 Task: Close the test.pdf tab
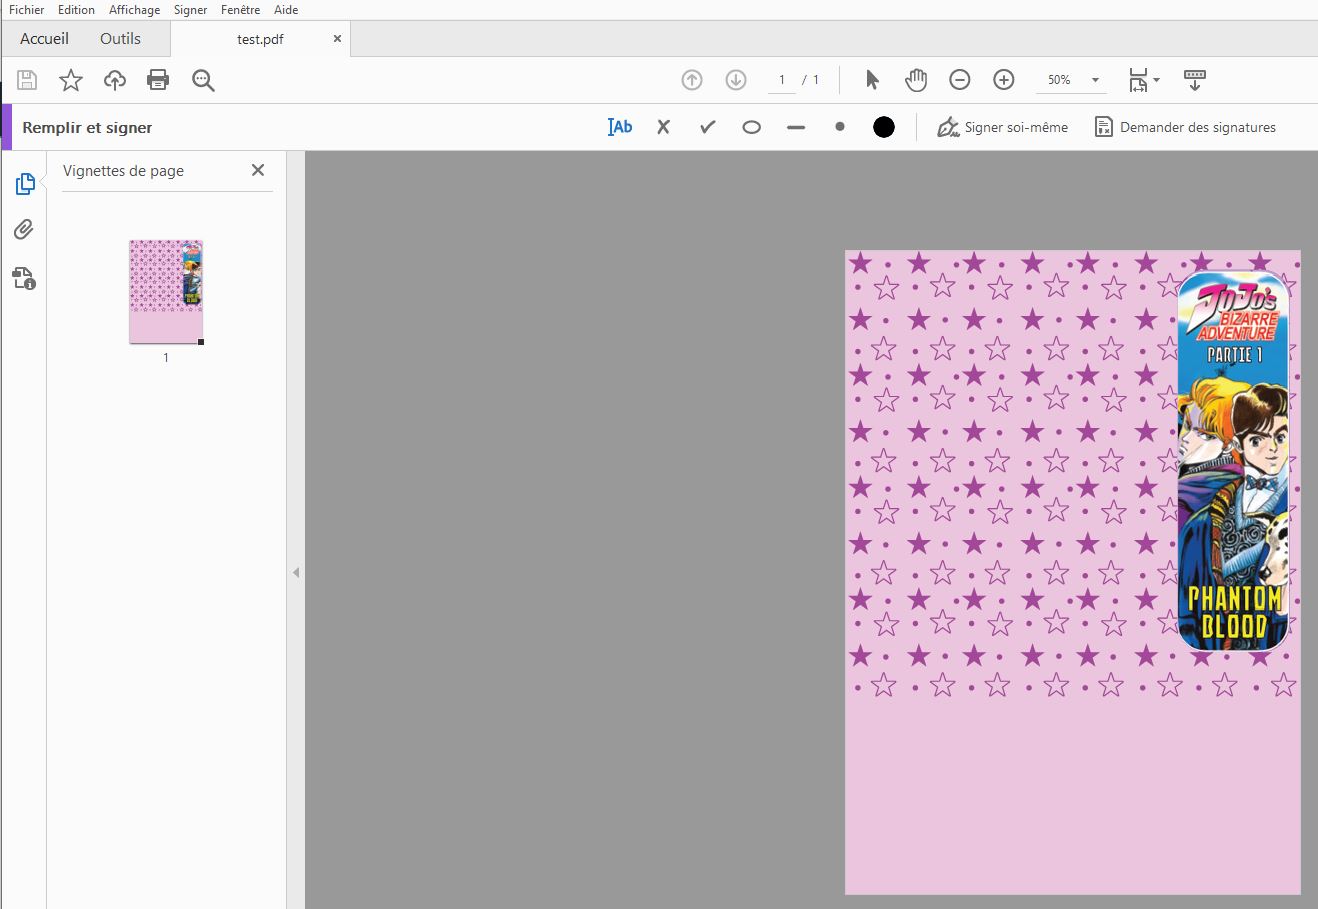coord(337,39)
